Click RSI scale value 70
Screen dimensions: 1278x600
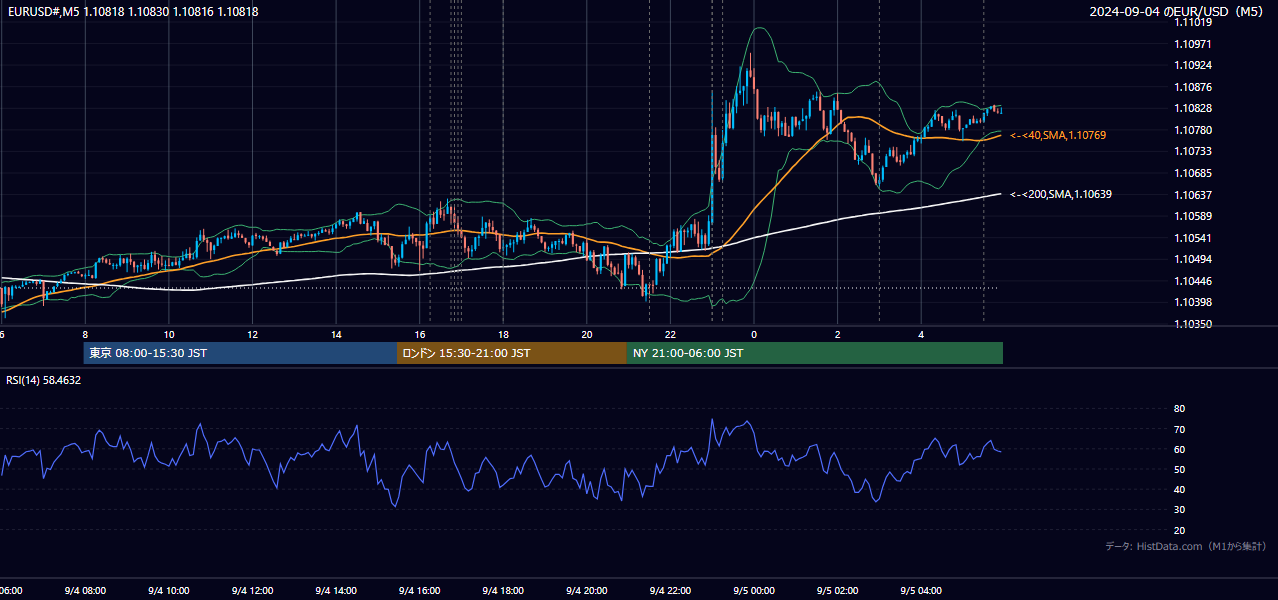click(1179, 429)
